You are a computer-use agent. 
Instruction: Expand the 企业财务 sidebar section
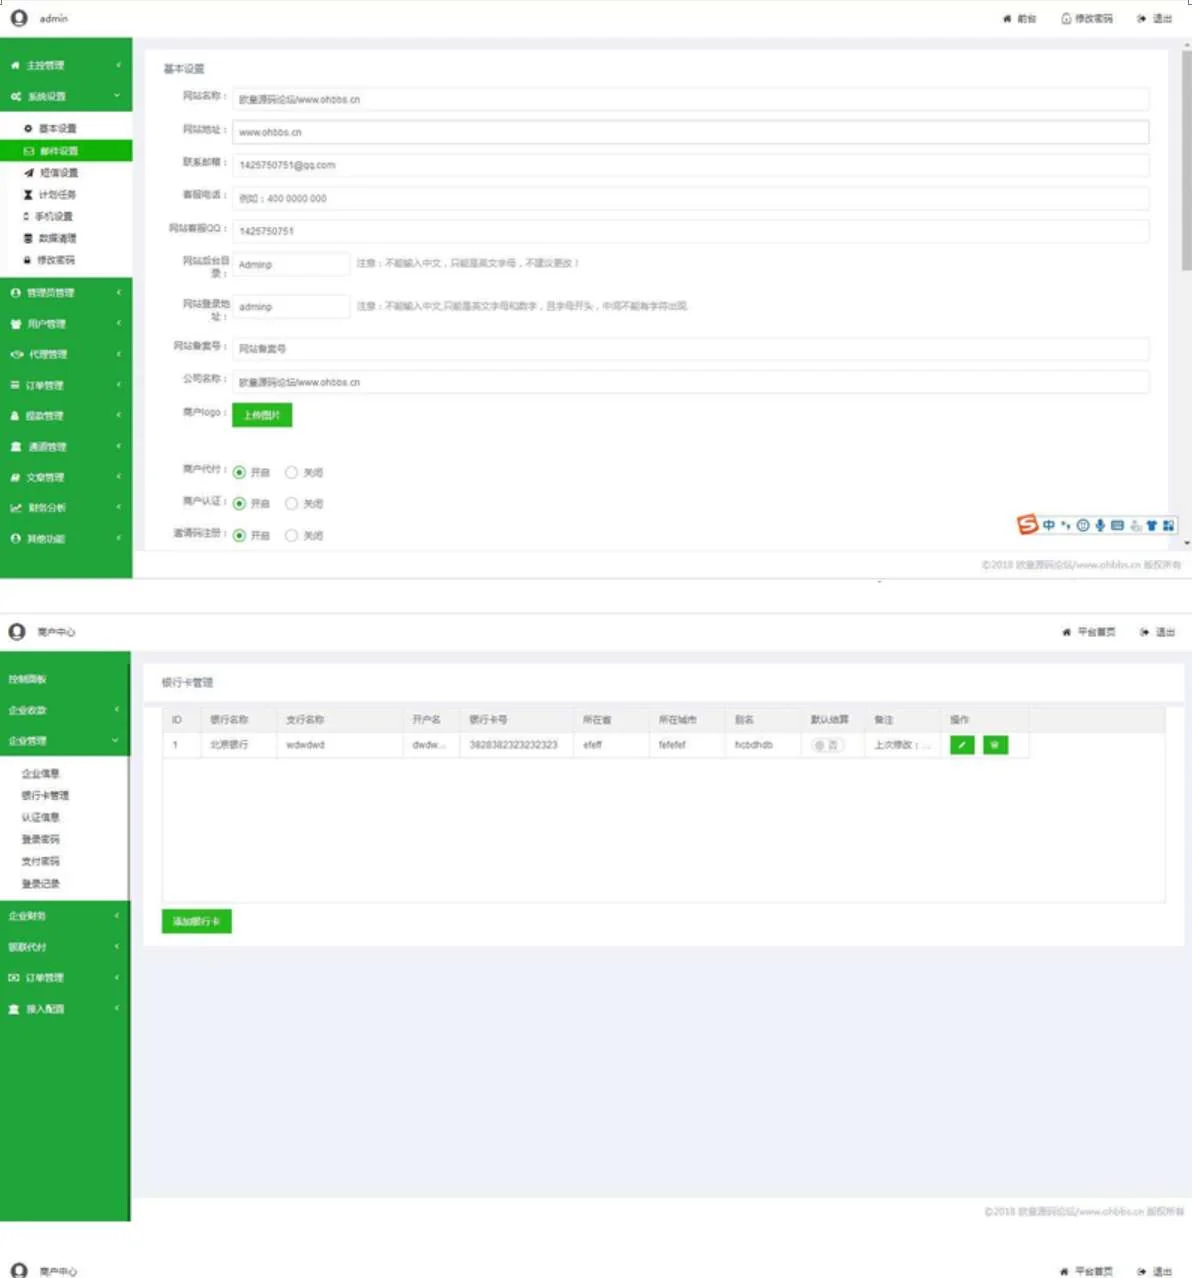65,916
